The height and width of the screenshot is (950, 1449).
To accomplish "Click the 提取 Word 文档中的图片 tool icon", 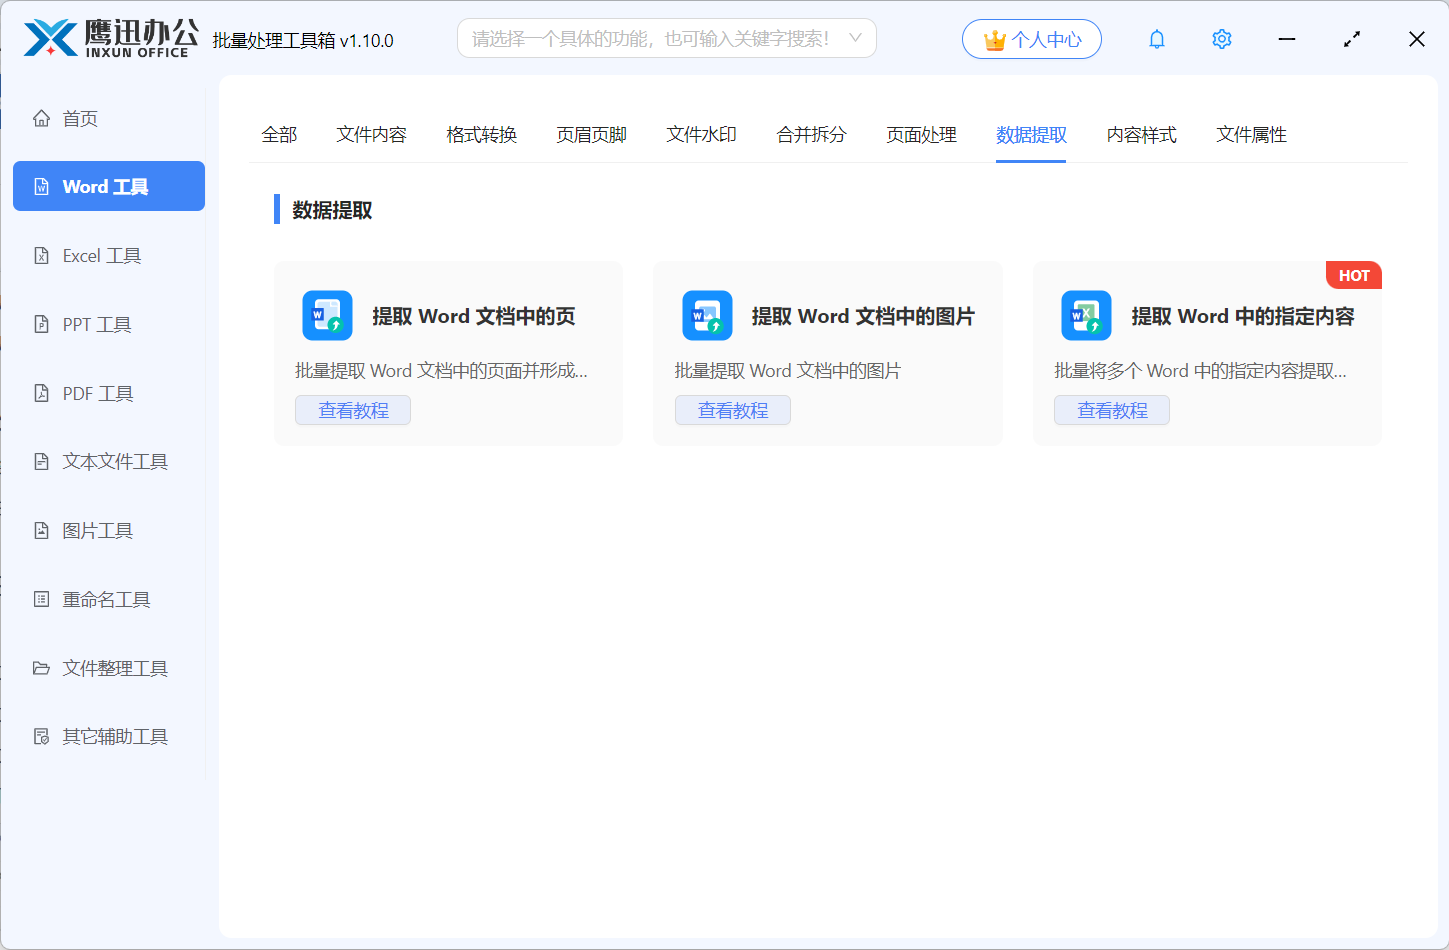I will (x=706, y=315).
